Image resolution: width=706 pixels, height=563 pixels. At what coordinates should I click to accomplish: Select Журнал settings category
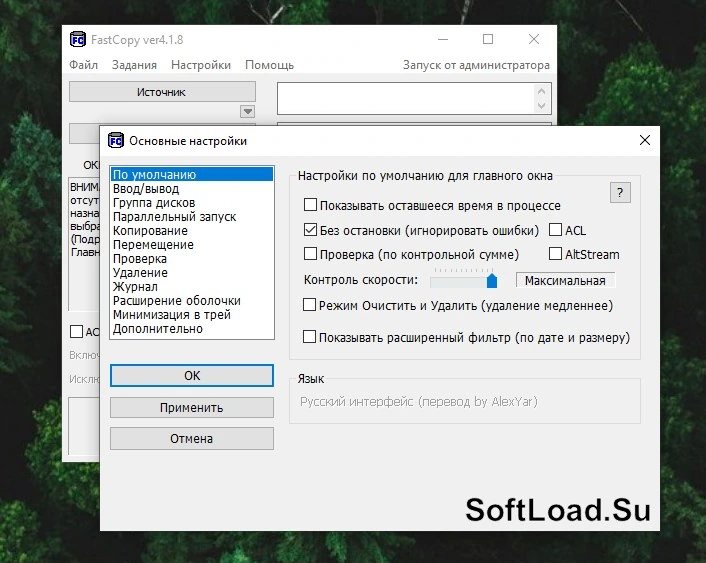click(192, 286)
